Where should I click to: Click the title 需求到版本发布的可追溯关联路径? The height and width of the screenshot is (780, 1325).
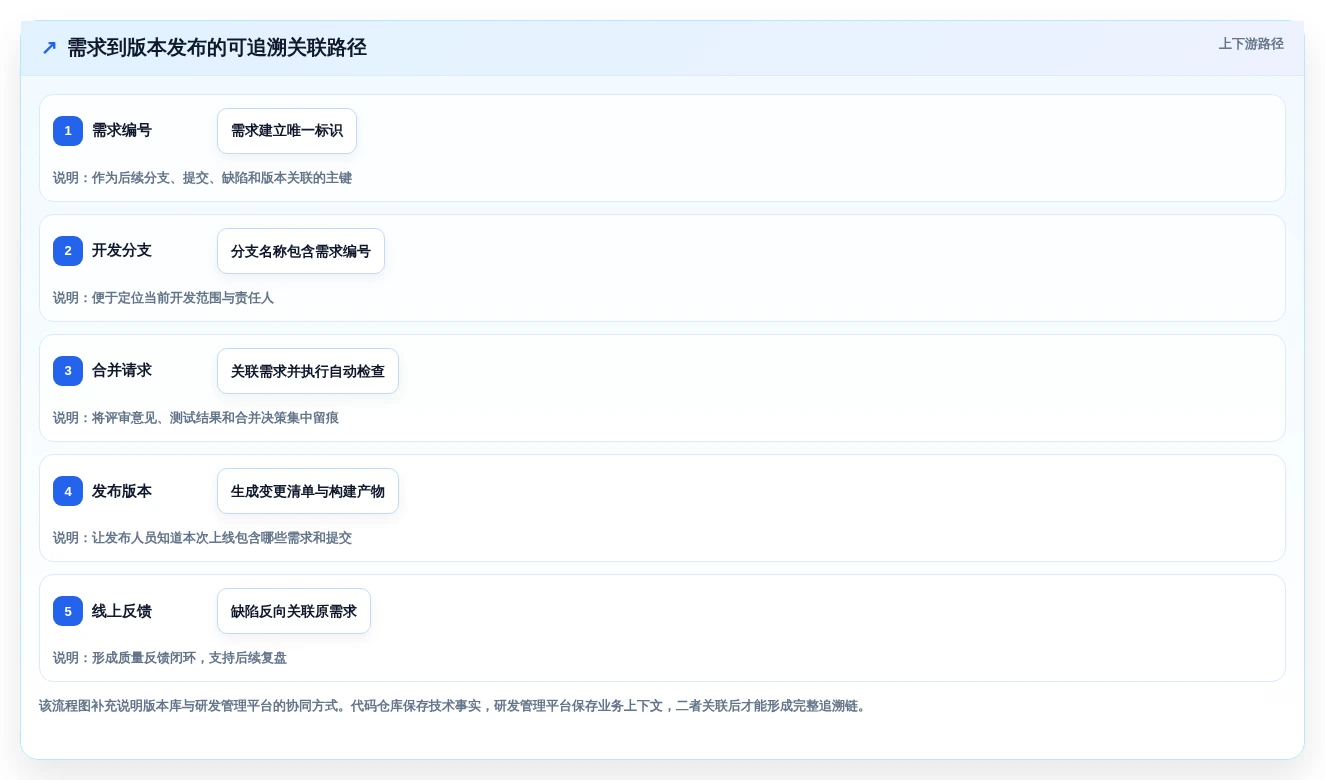(x=217, y=48)
